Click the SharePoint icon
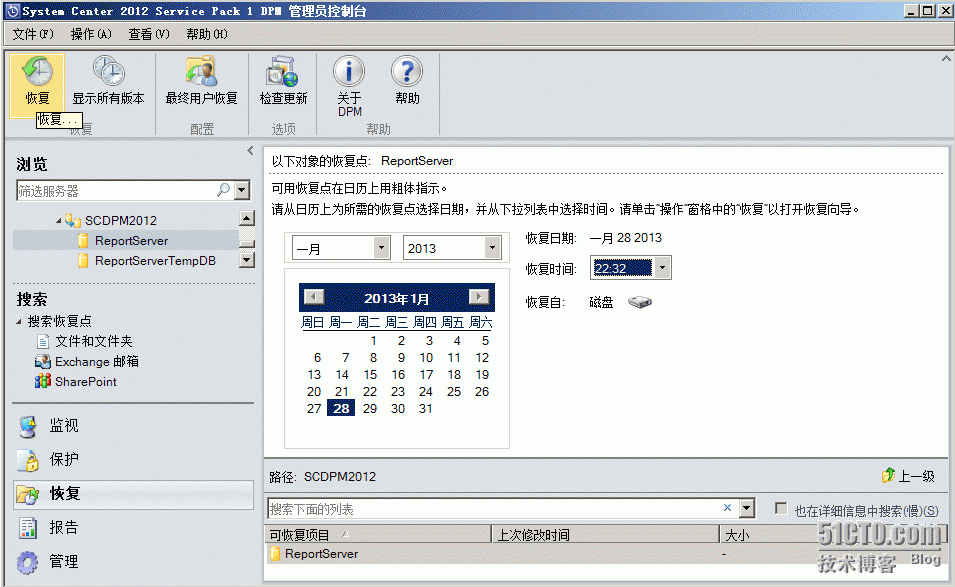The height and width of the screenshot is (587, 955). click(x=43, y=382)
